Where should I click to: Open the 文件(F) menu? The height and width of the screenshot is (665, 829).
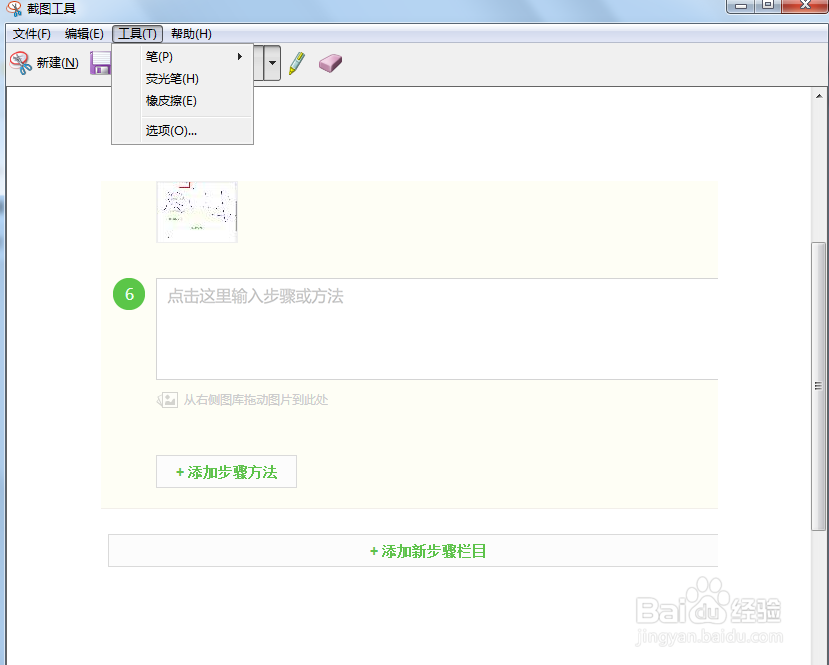click(x=31, y=33)
